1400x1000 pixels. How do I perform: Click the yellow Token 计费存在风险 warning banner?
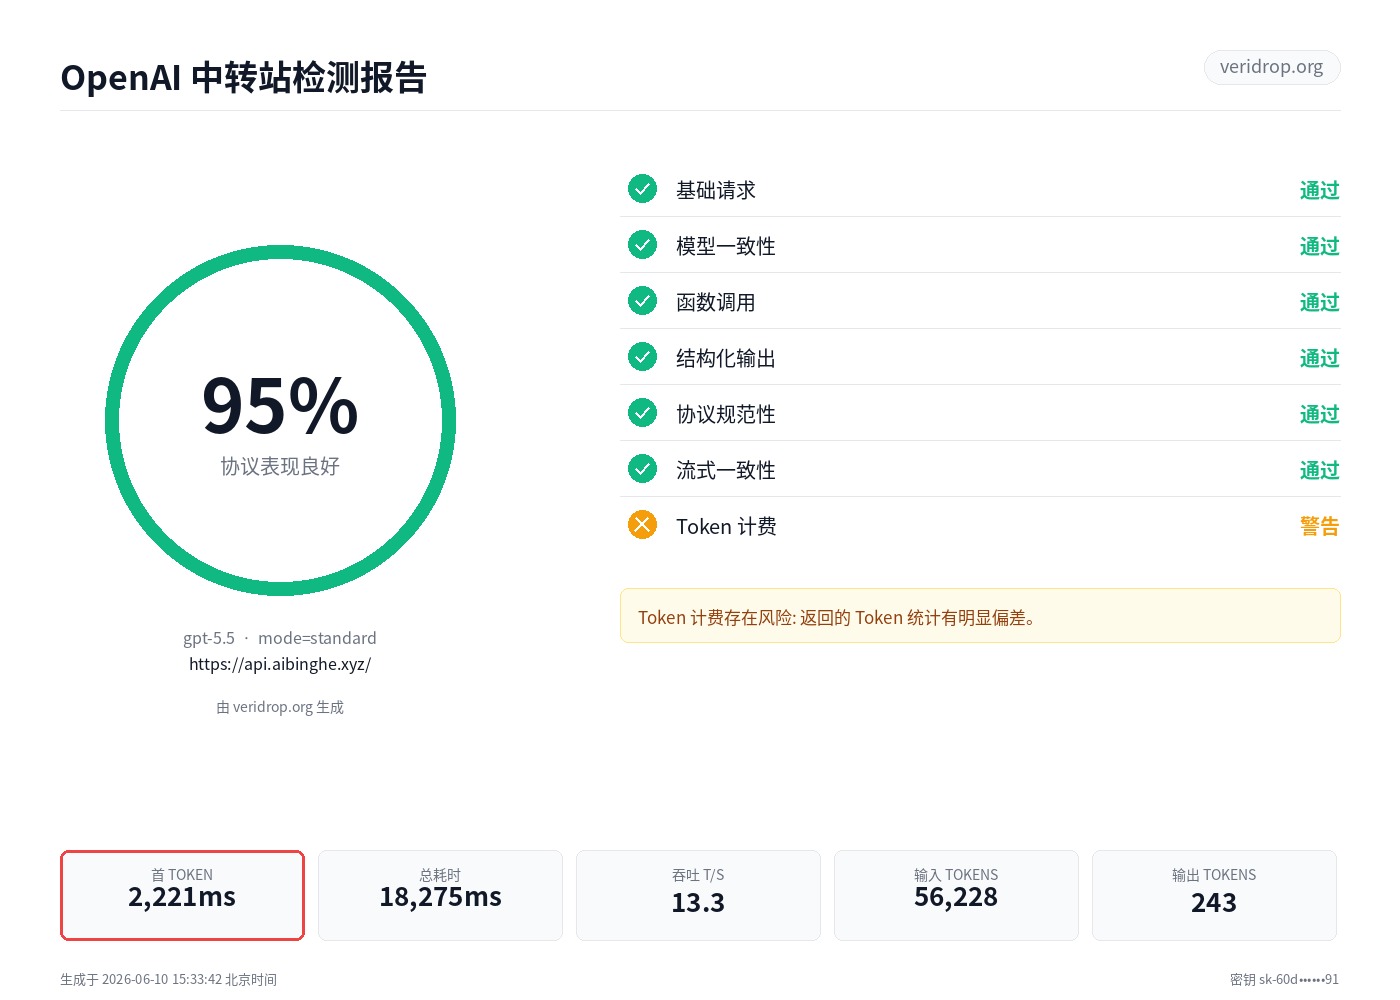(x=980, y=616)
